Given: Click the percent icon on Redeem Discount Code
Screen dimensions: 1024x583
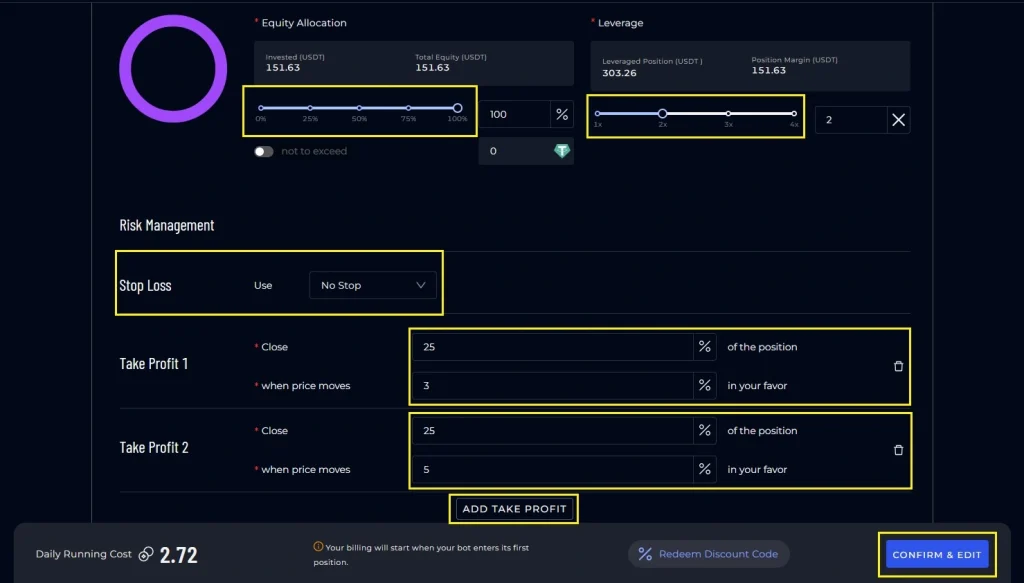Looking at the screenshot, I should [645, 553].
